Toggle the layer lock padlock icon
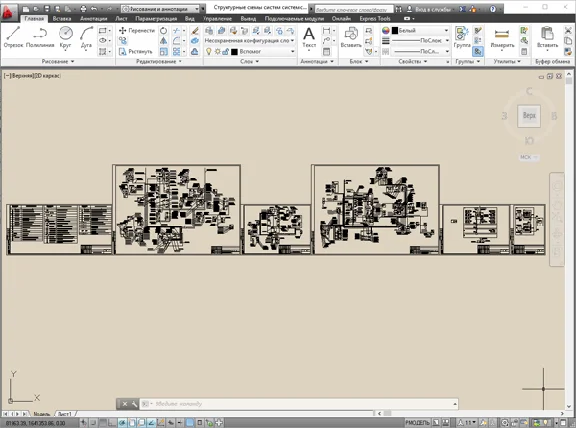The width and height of the screenshot is (576, 428). coord(226,51)
